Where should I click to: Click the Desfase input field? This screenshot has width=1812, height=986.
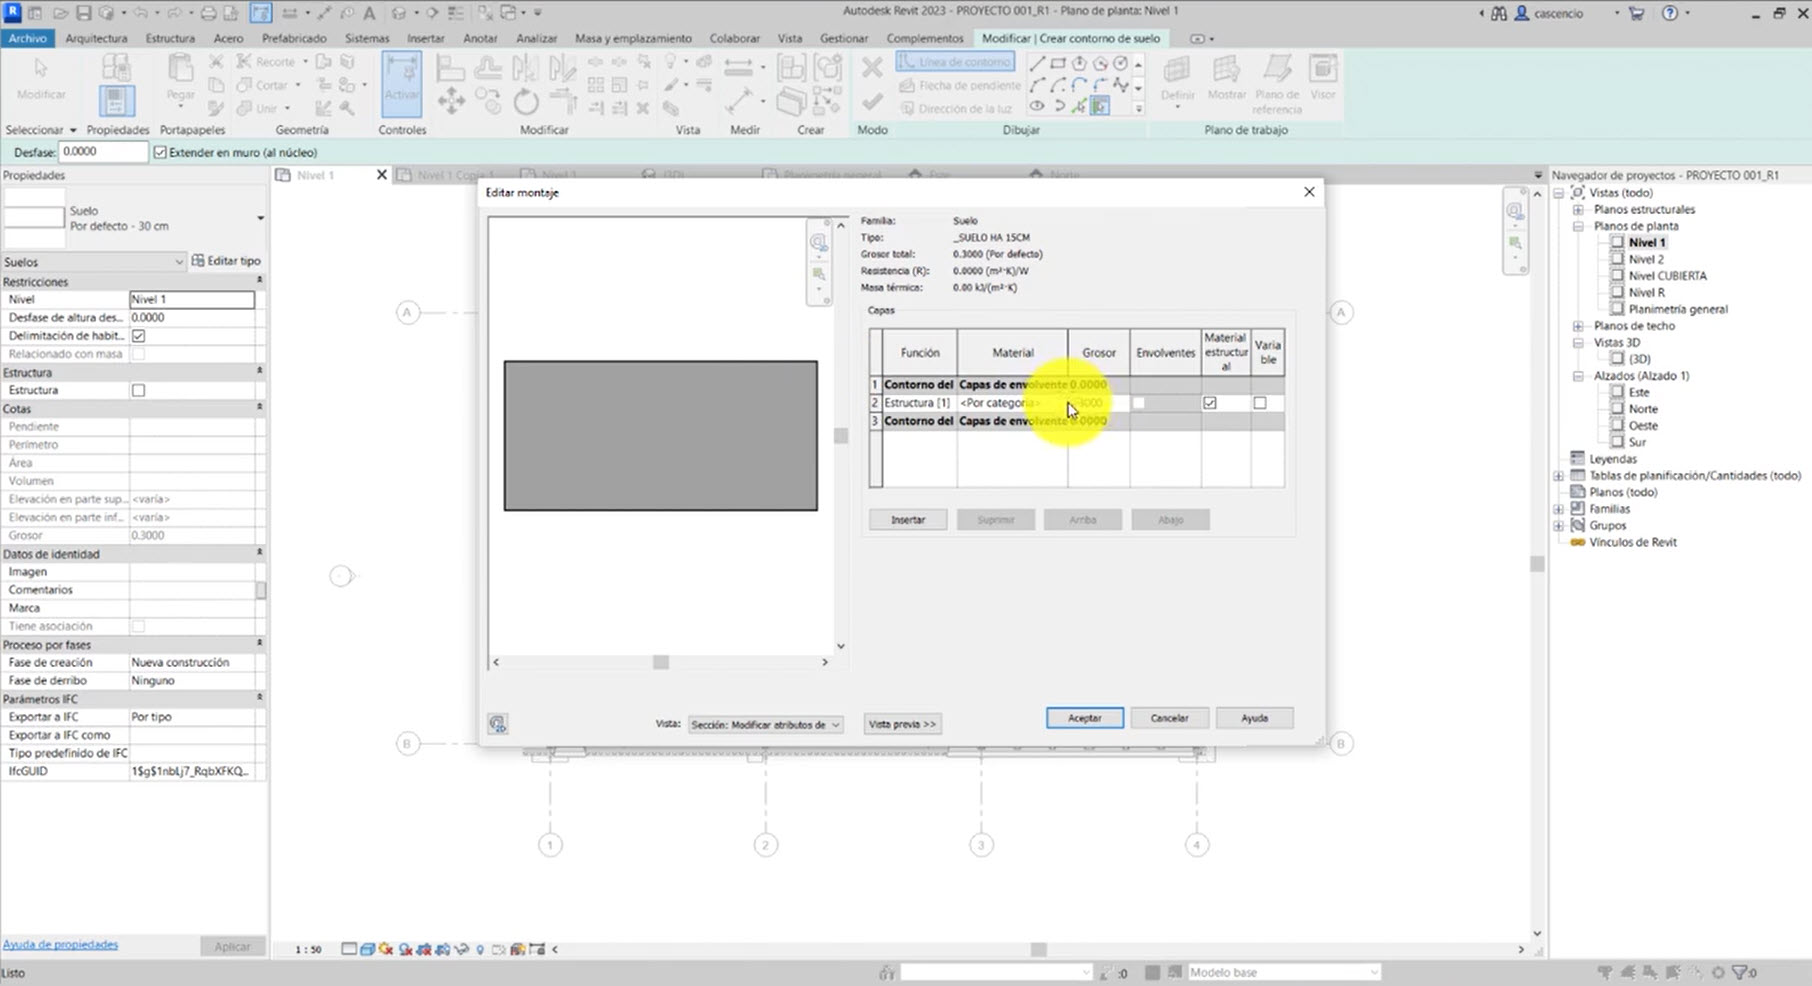click(103, 152)
